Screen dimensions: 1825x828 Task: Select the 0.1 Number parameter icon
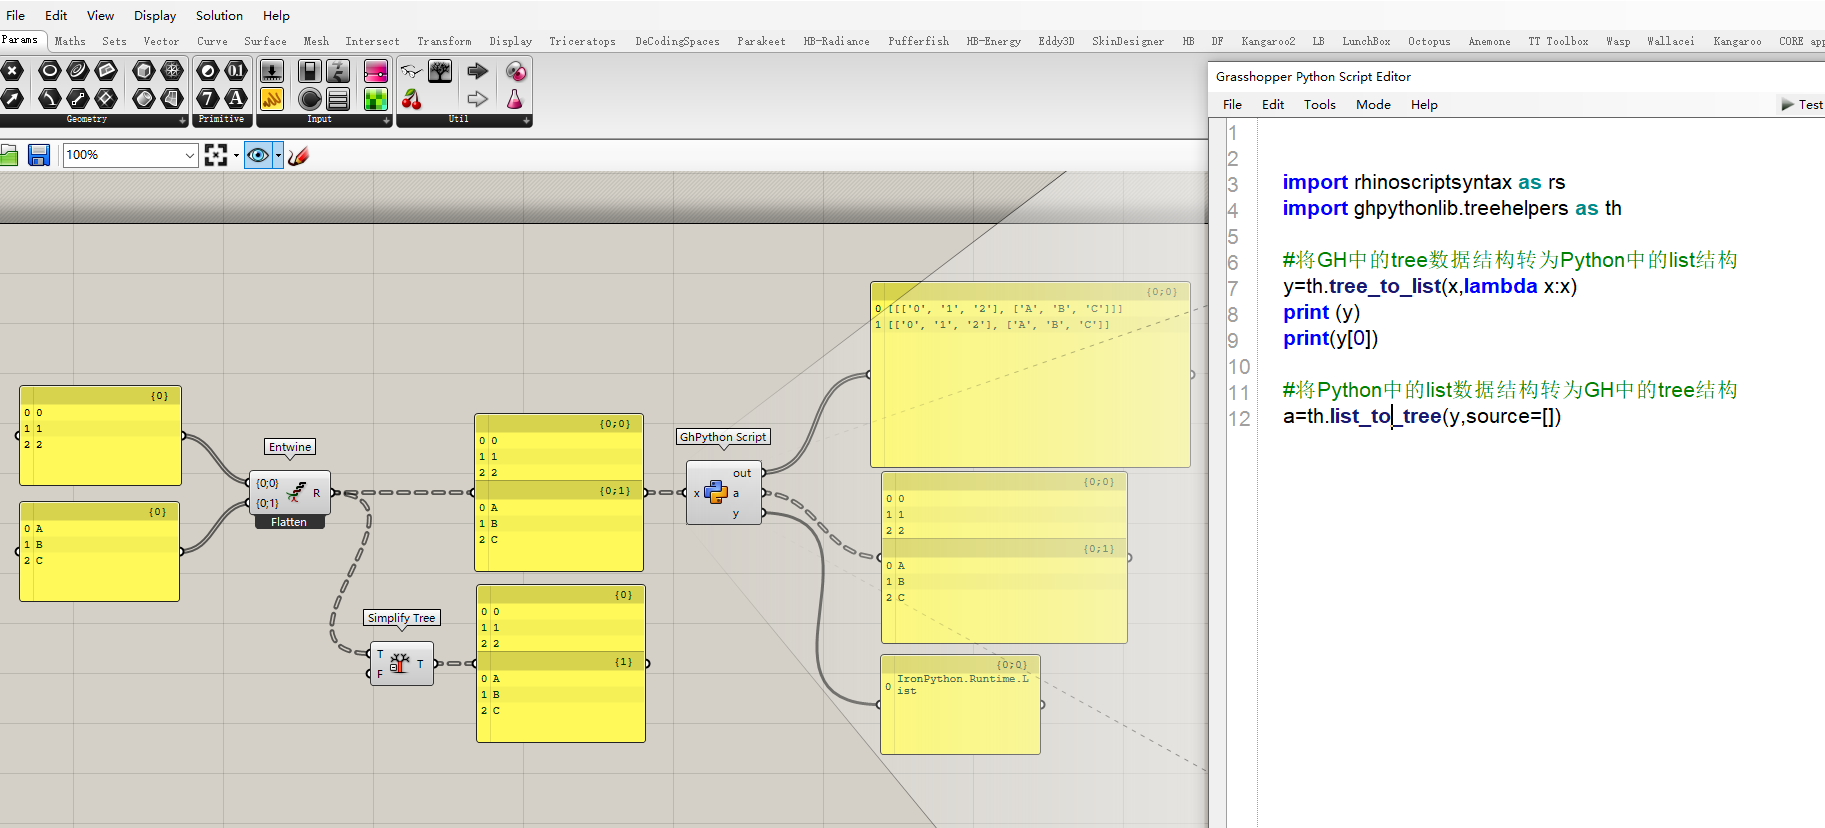[236, 71]
